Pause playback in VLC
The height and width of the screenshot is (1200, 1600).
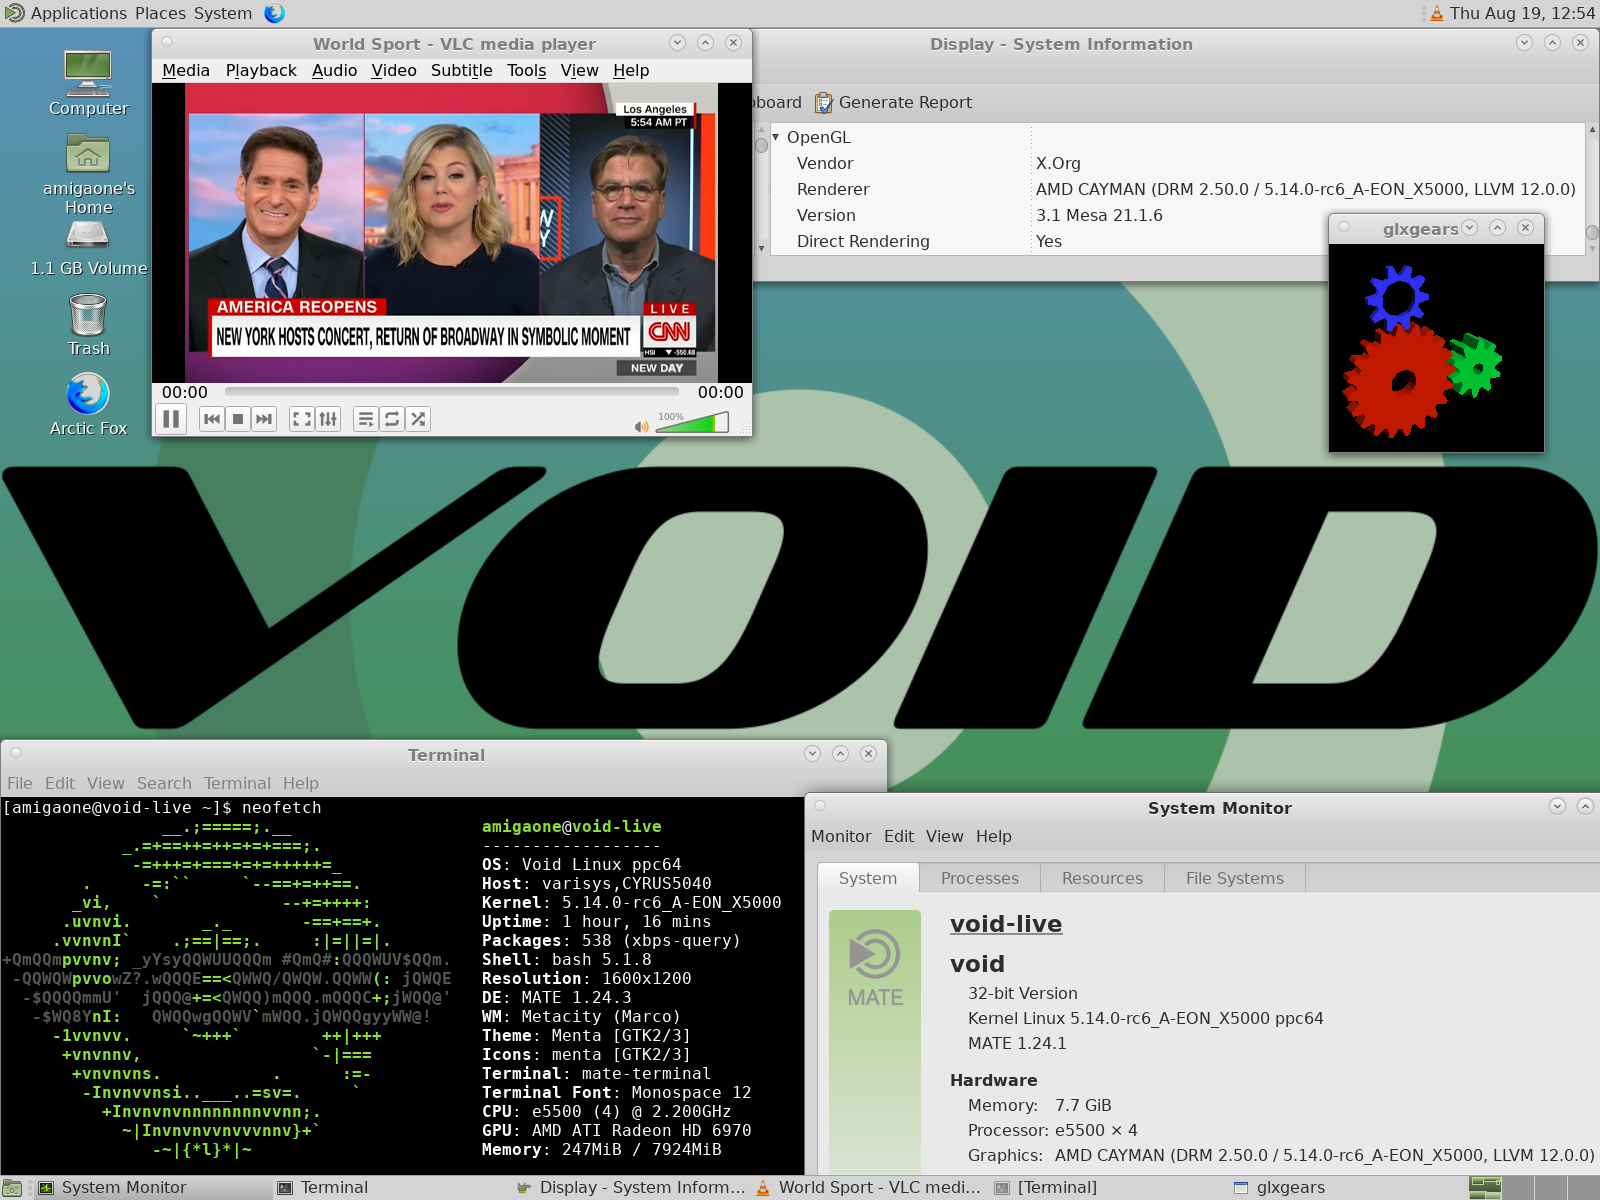point(171,419)
